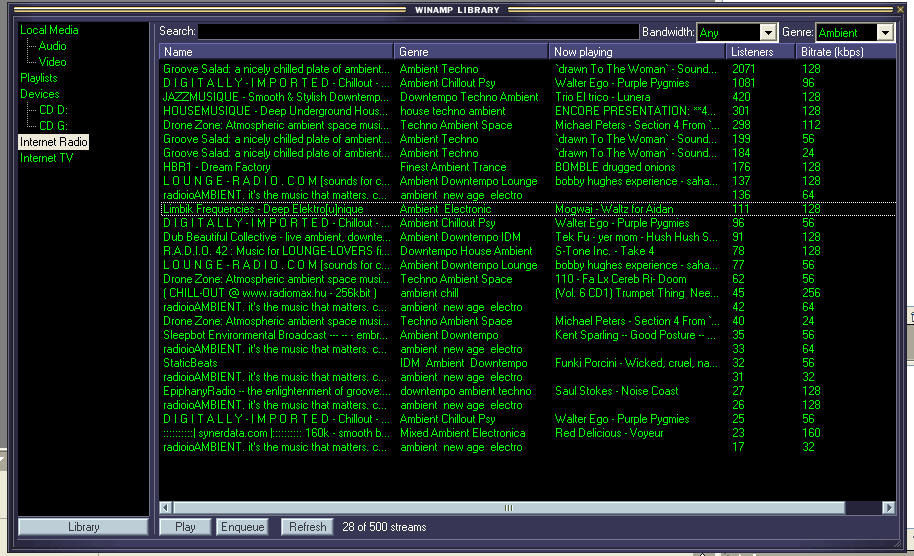Select the CD D: device

click(x=53, y=110)
